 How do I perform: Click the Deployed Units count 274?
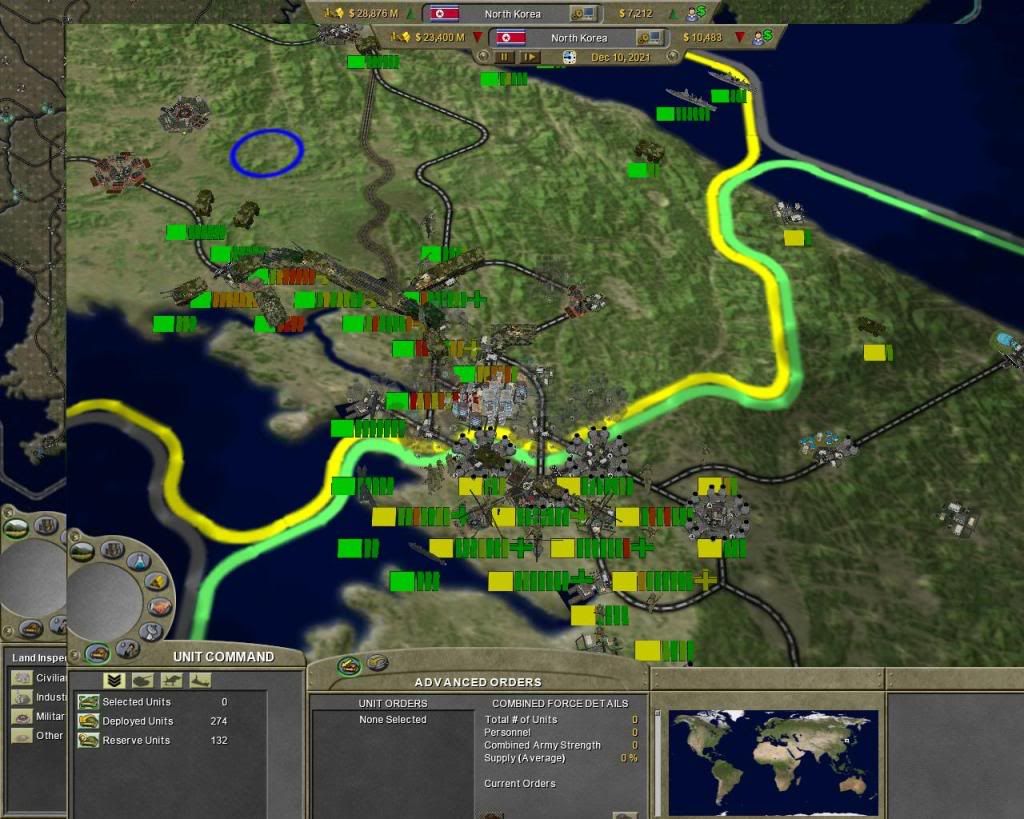219,721
